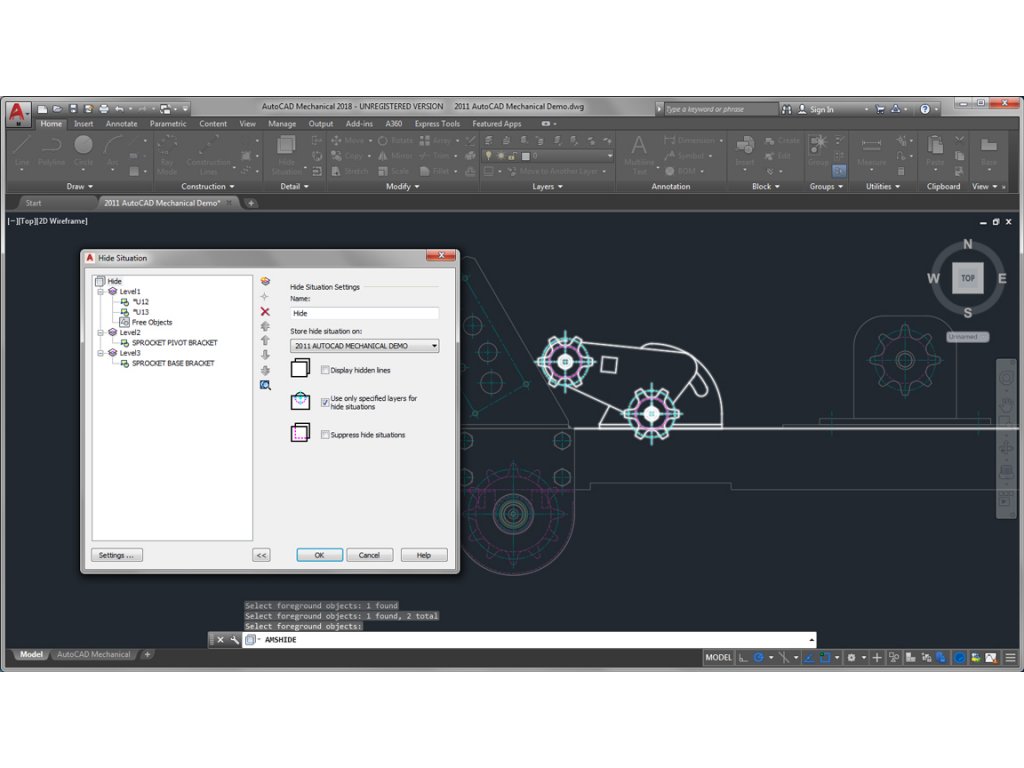The width and height of the screenshot is (1024, 768).
Task: Click the Customization hamburger icon in status bar
Action: click(1010, 658)
